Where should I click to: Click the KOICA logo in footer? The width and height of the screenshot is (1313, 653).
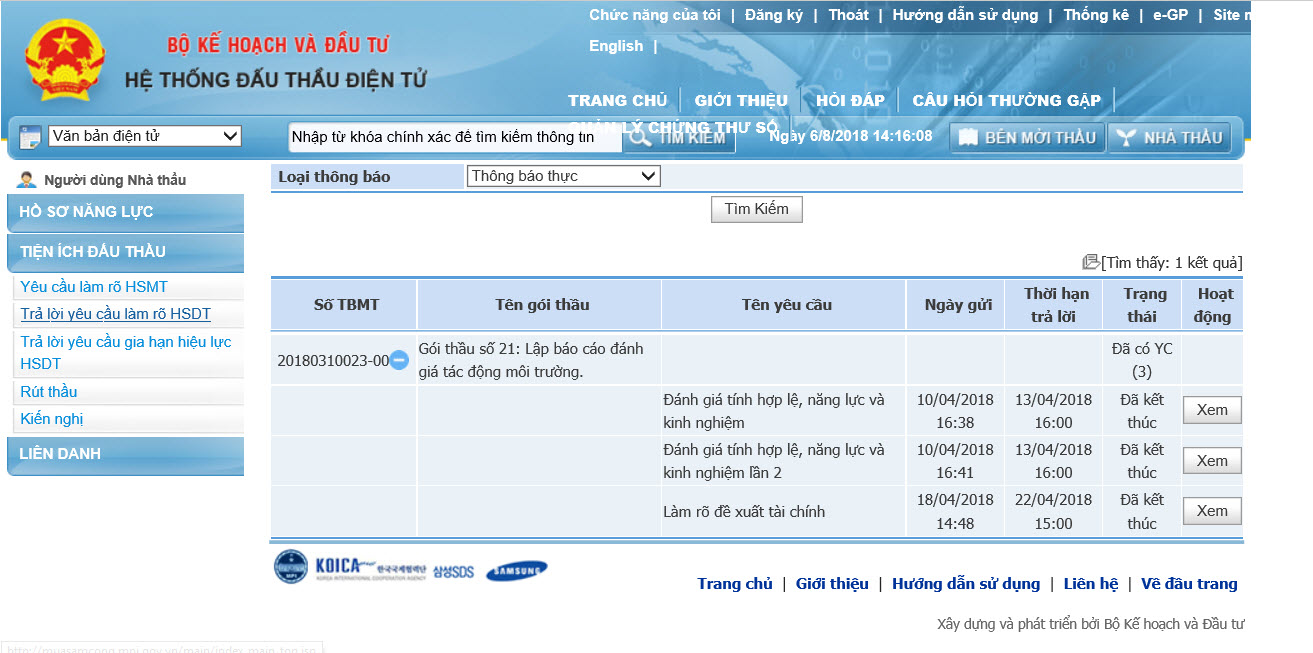370,567
